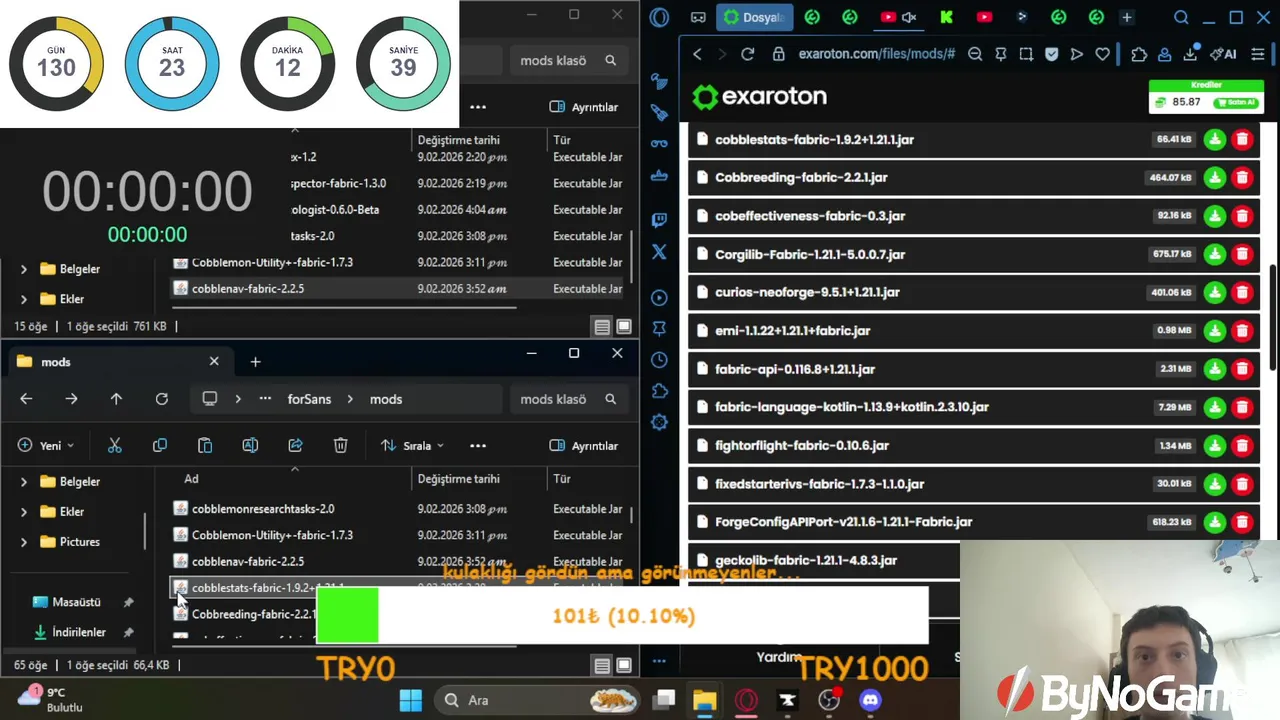Click the taskbar Ara search box
1280x720 pixels.
coord(538,700)
